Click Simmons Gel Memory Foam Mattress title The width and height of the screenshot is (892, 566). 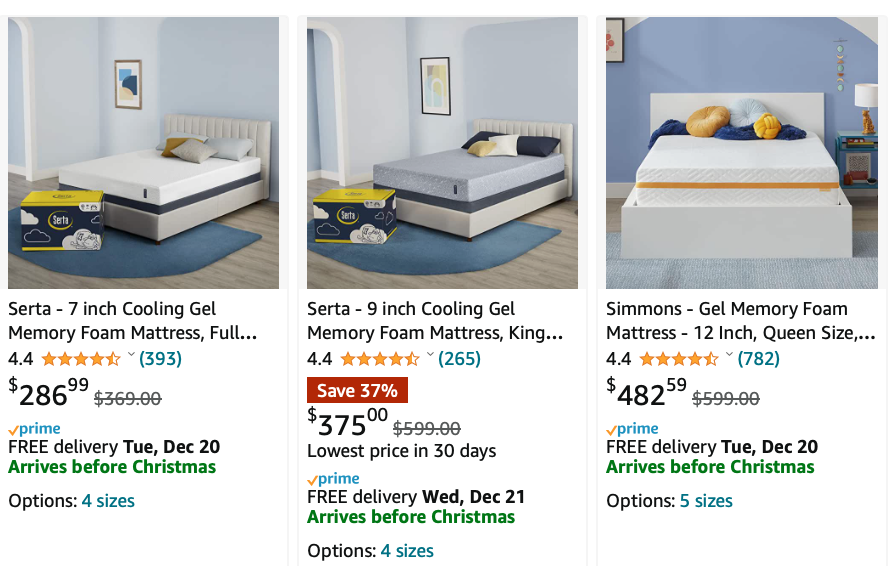[741, 321]
